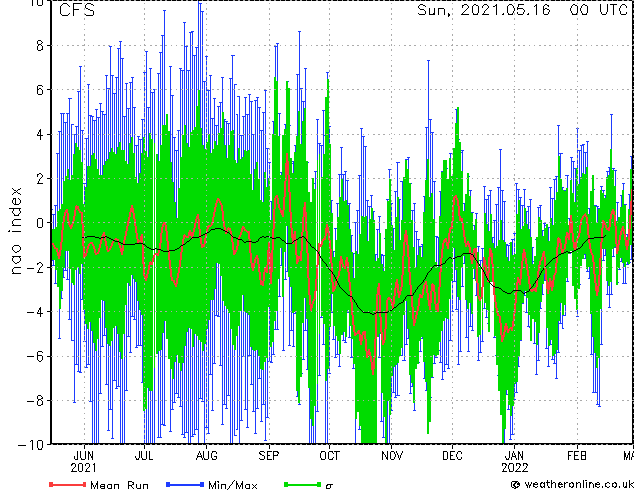Screen dimensions: 634x490
Task: Select the date text Sun, 2021.05.16
Action: [484, 10]
